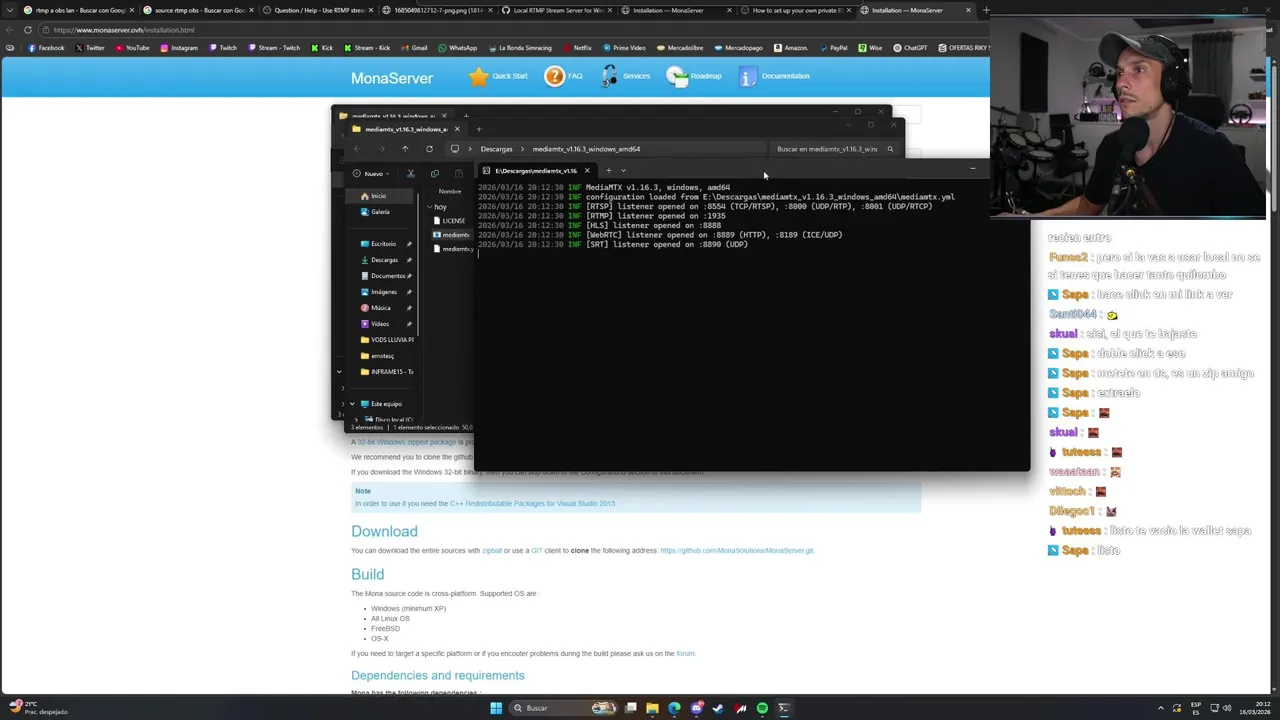1280x720 pixels.
Task: Select the mediamtx executable file
Action: coord(453,235)
